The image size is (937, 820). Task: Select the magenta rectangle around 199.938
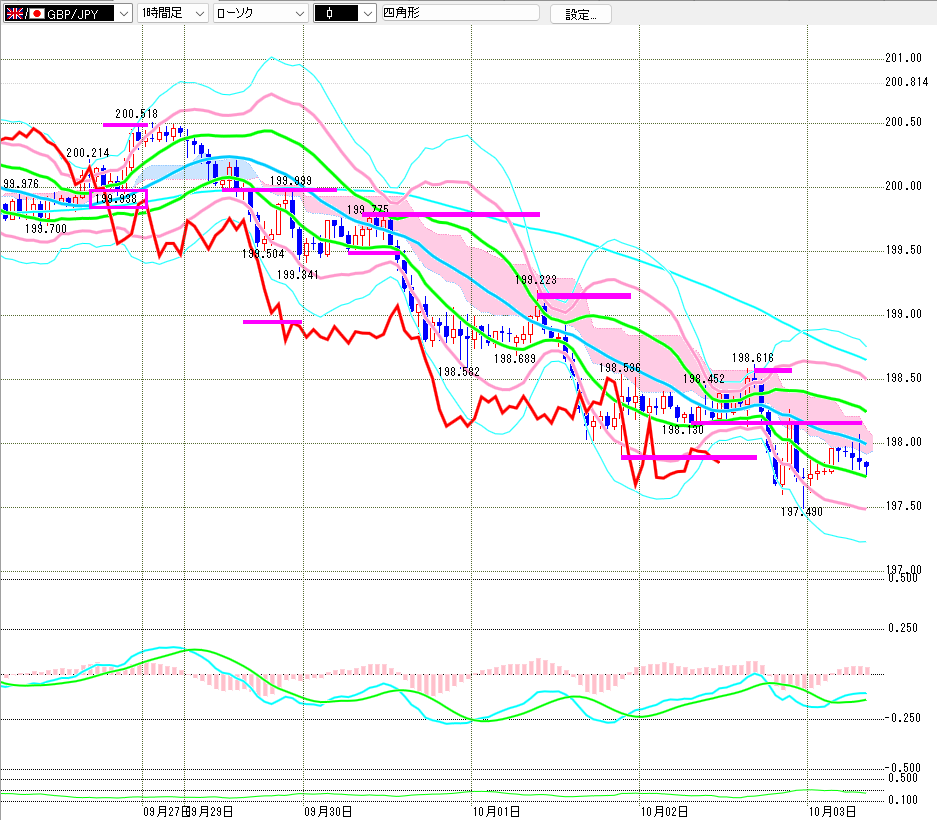click(118, 198)
